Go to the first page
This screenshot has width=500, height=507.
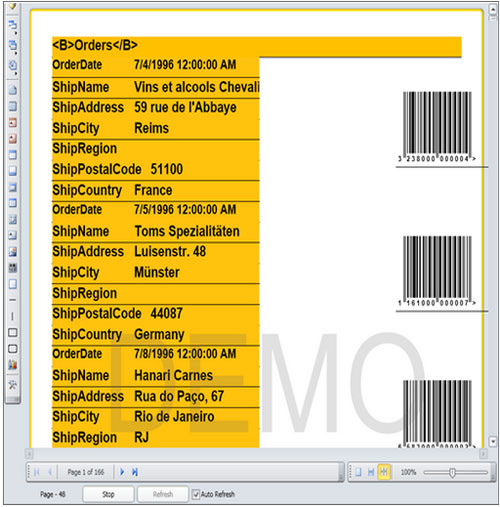(37, 472)
